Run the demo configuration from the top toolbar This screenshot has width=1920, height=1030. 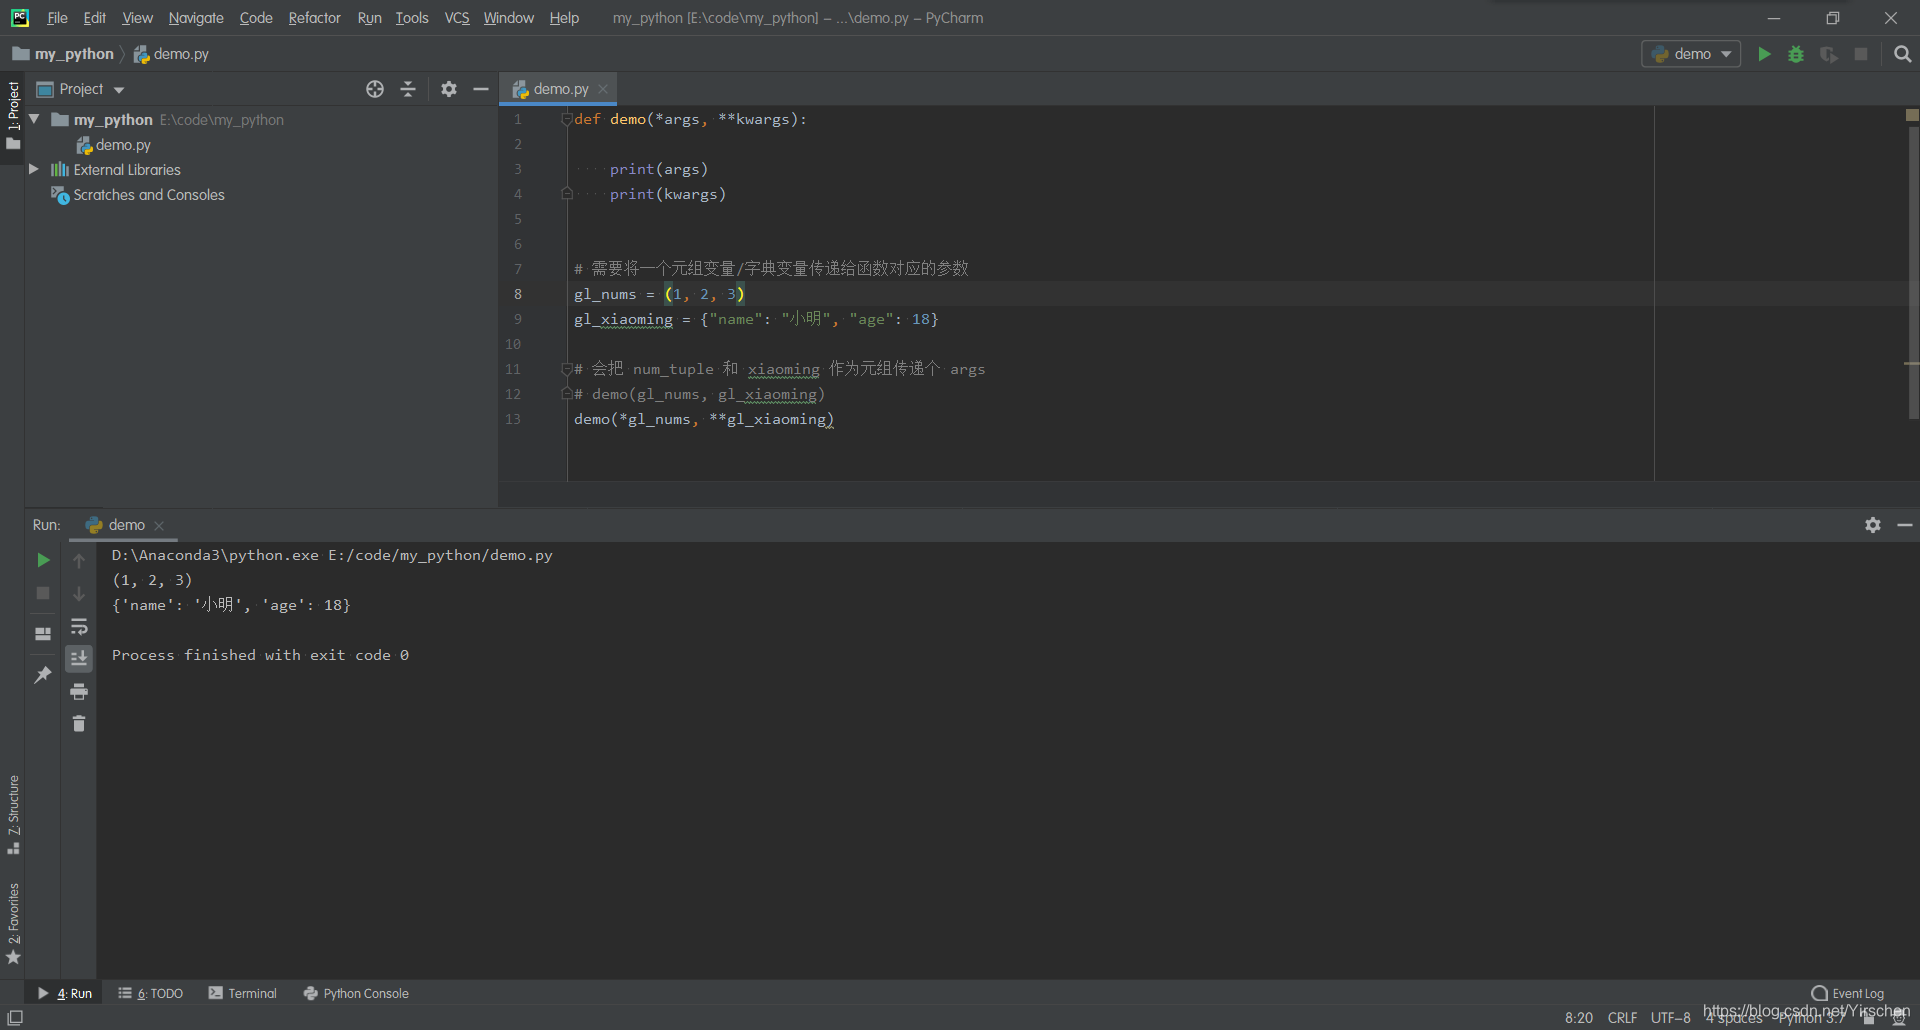tap(1764, 54)
